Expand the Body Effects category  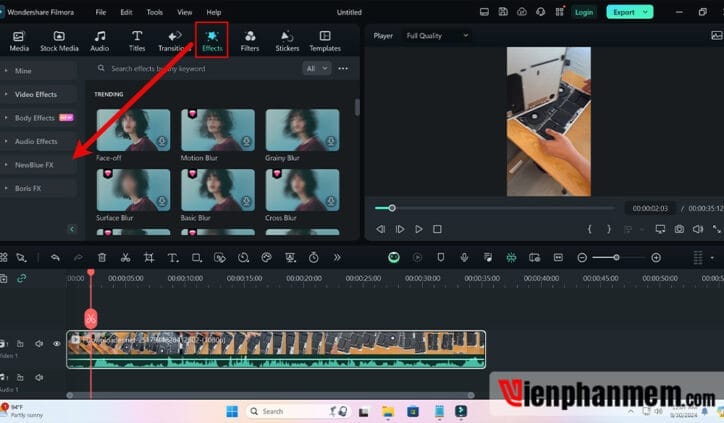38,118
